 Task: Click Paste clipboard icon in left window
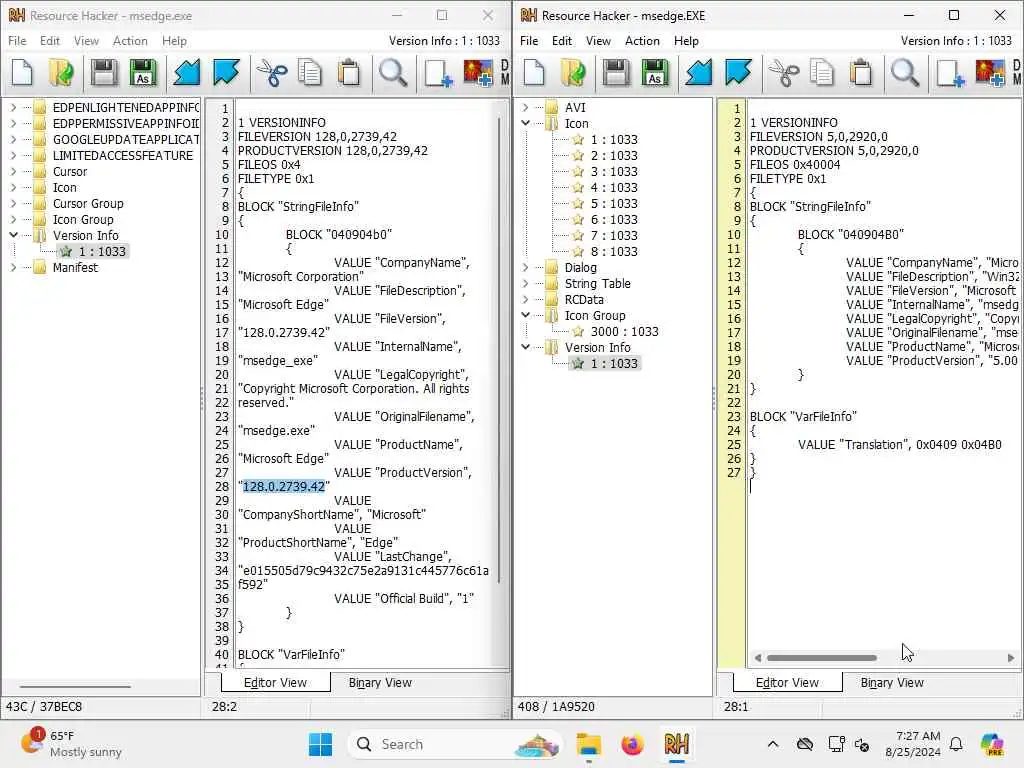point(349,72)
